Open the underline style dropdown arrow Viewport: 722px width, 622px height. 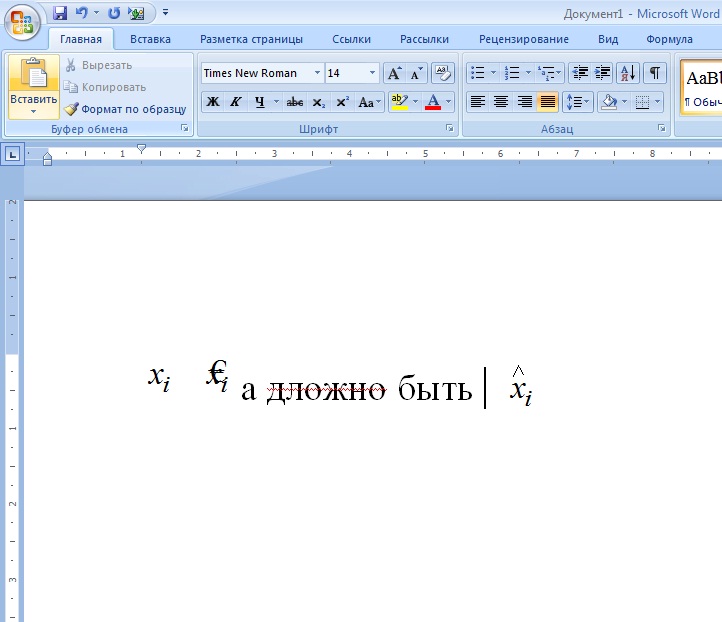coord(276,101)
